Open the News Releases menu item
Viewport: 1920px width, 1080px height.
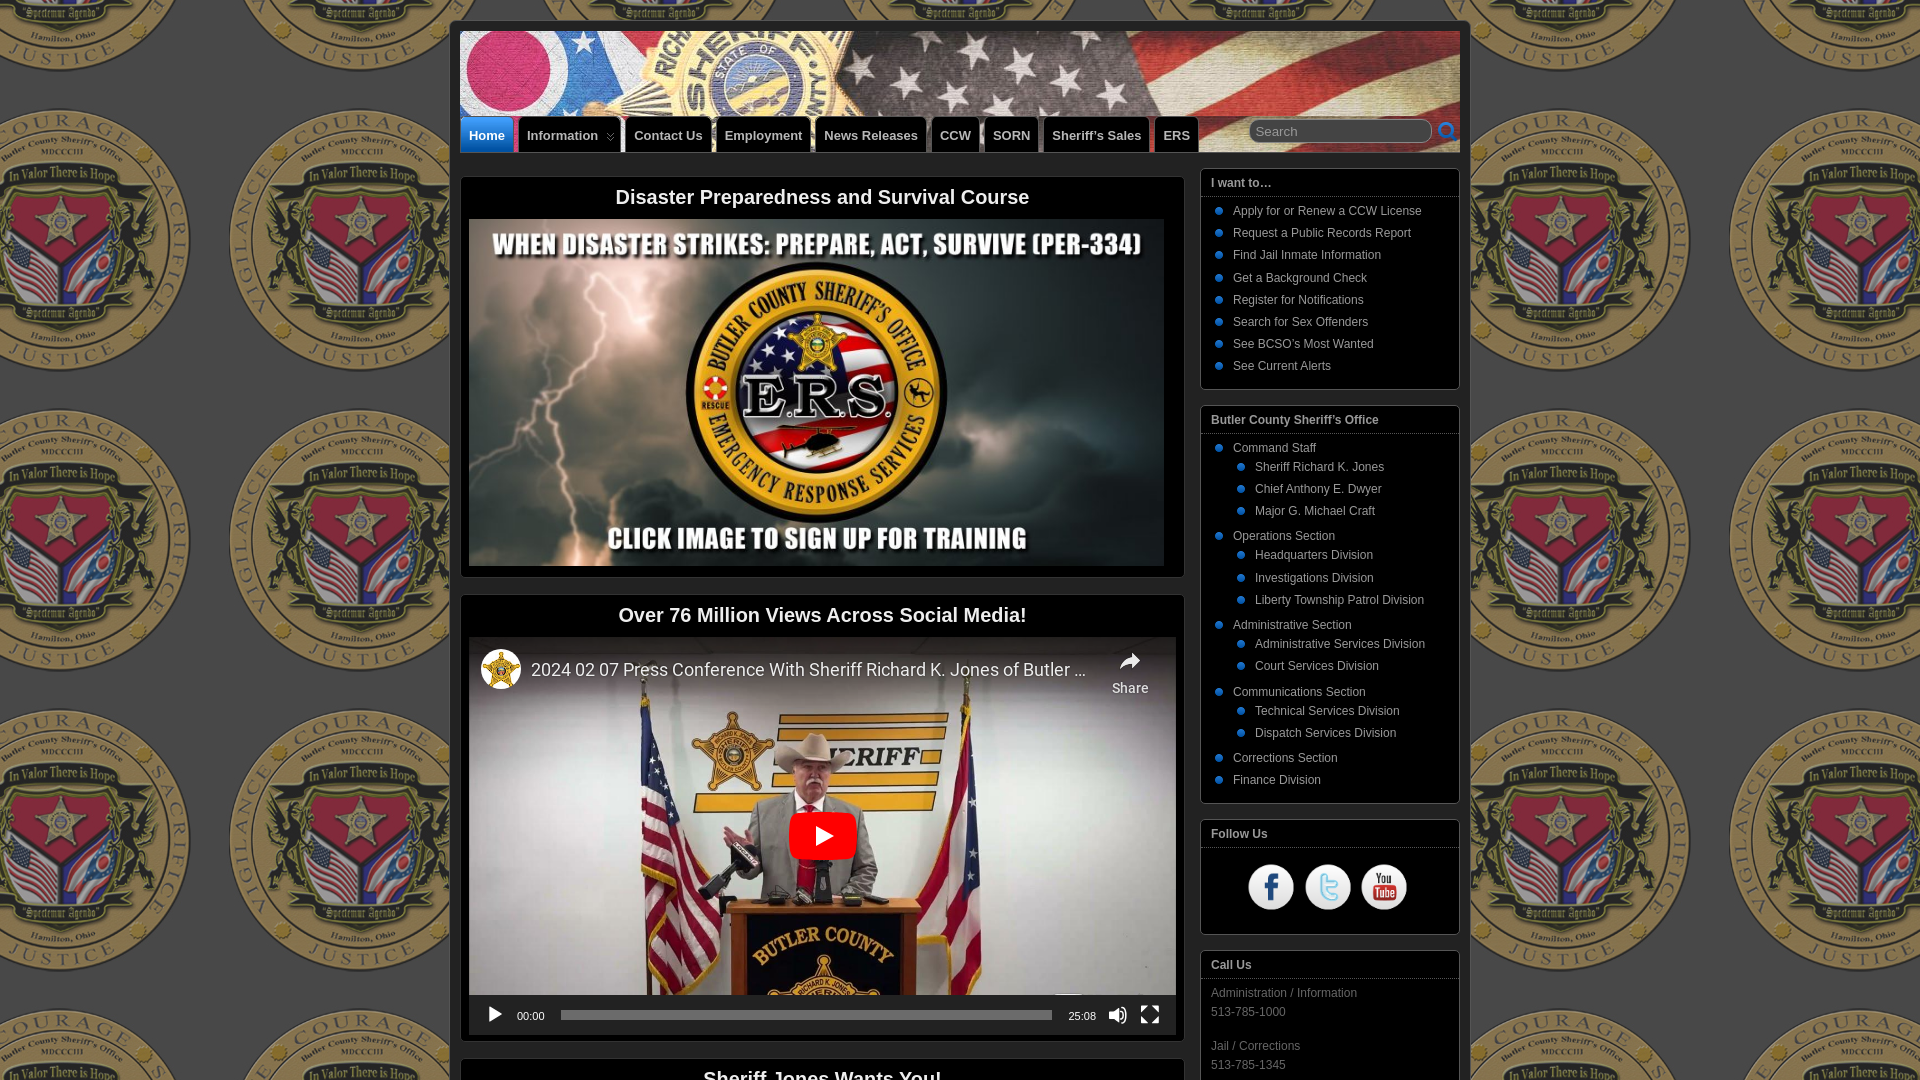pyautogui.click(x=871, y=135)
